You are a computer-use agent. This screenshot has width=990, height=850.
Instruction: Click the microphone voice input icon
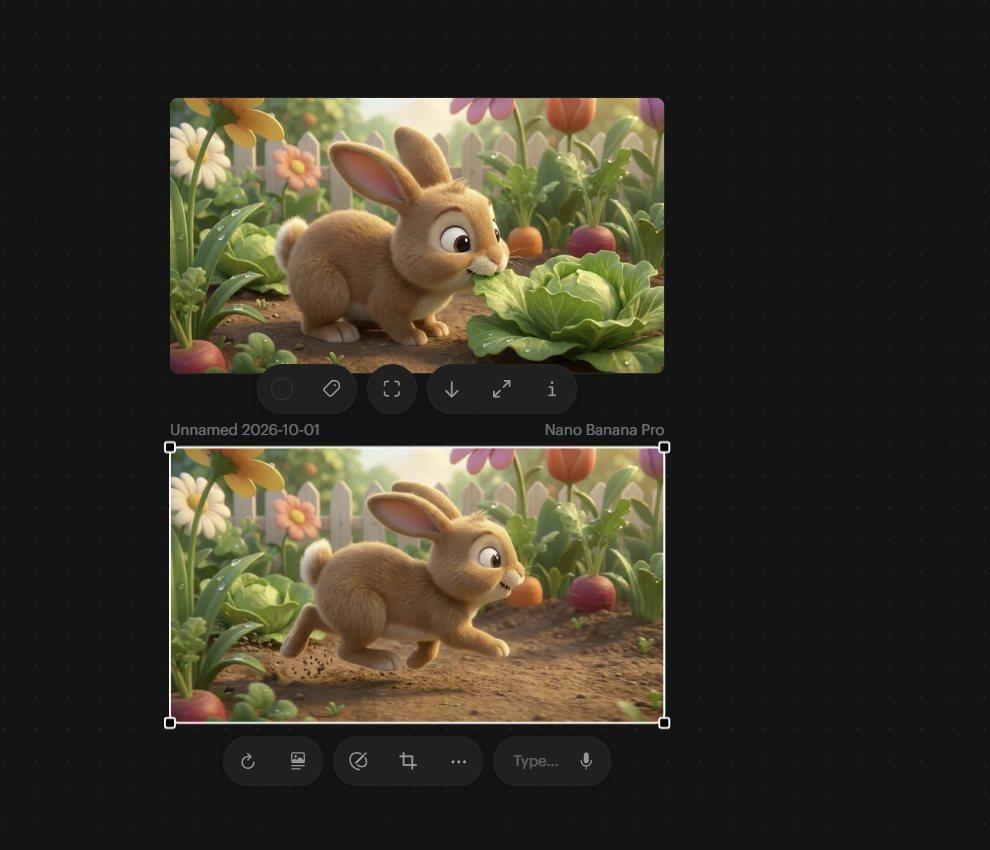[x=586, y=761]
